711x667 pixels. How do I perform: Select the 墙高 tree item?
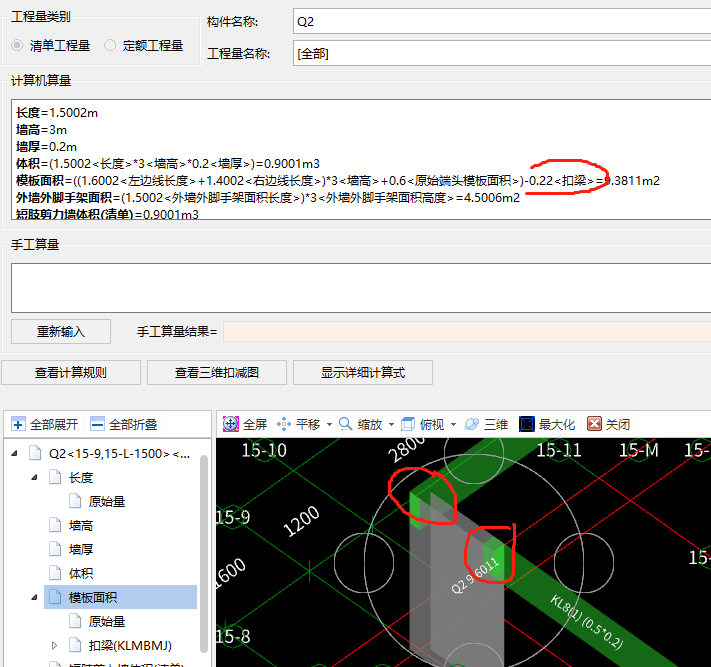[x=81, y=526]
